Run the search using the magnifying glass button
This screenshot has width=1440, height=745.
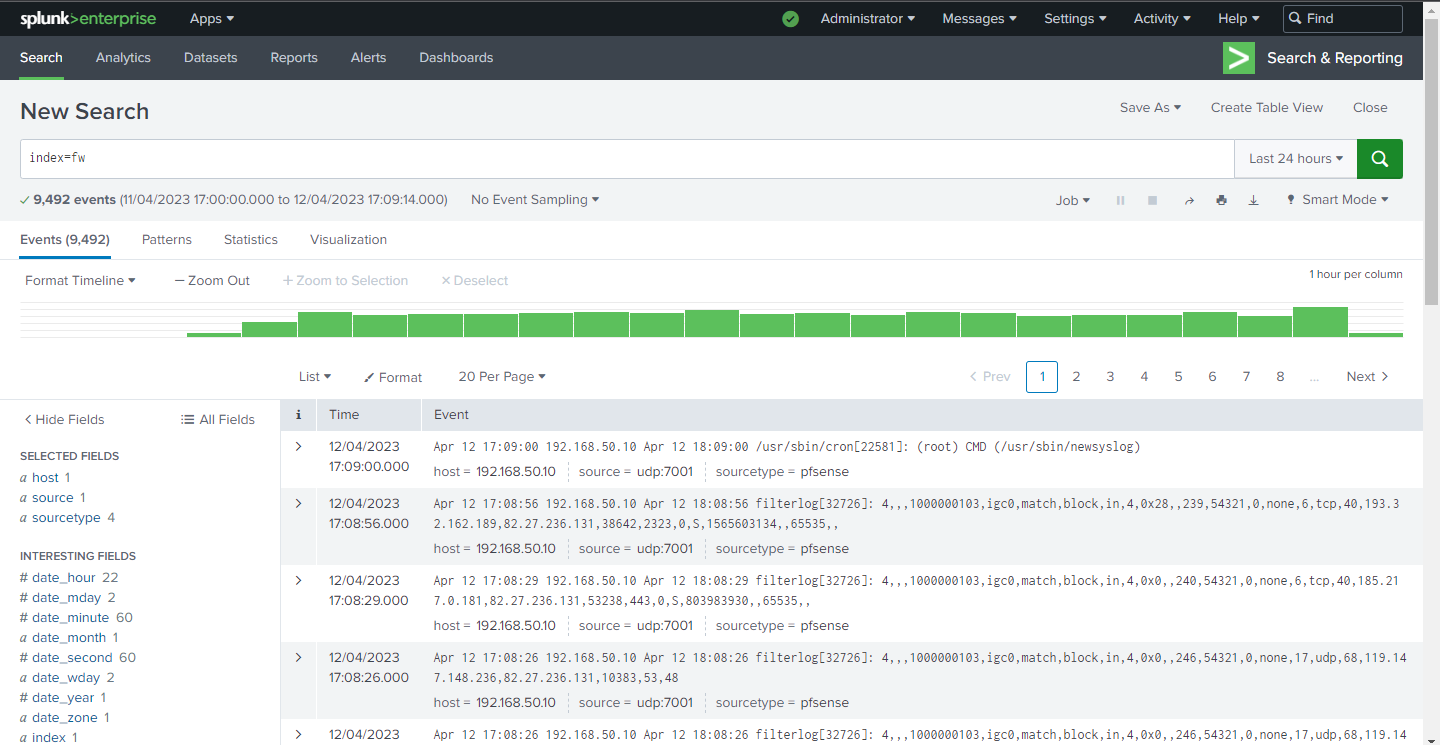pos(1379,158)
